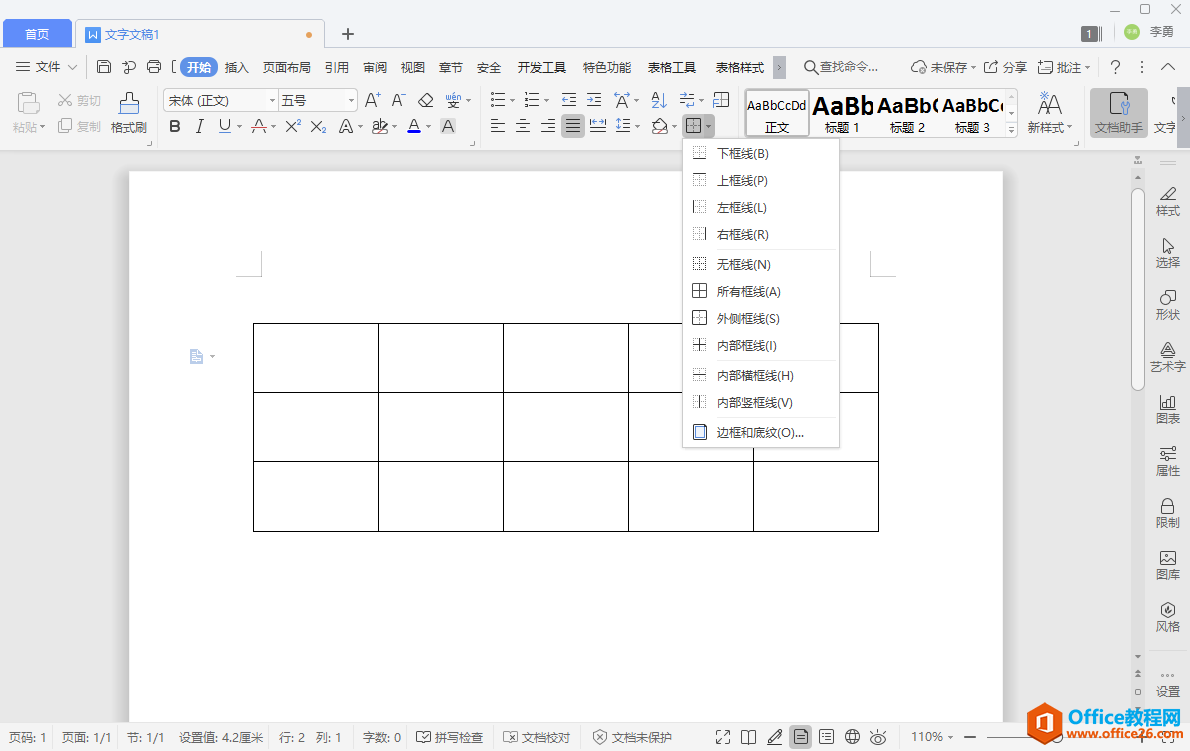Open the zoom level 110% dropdown

pos(932,737)
